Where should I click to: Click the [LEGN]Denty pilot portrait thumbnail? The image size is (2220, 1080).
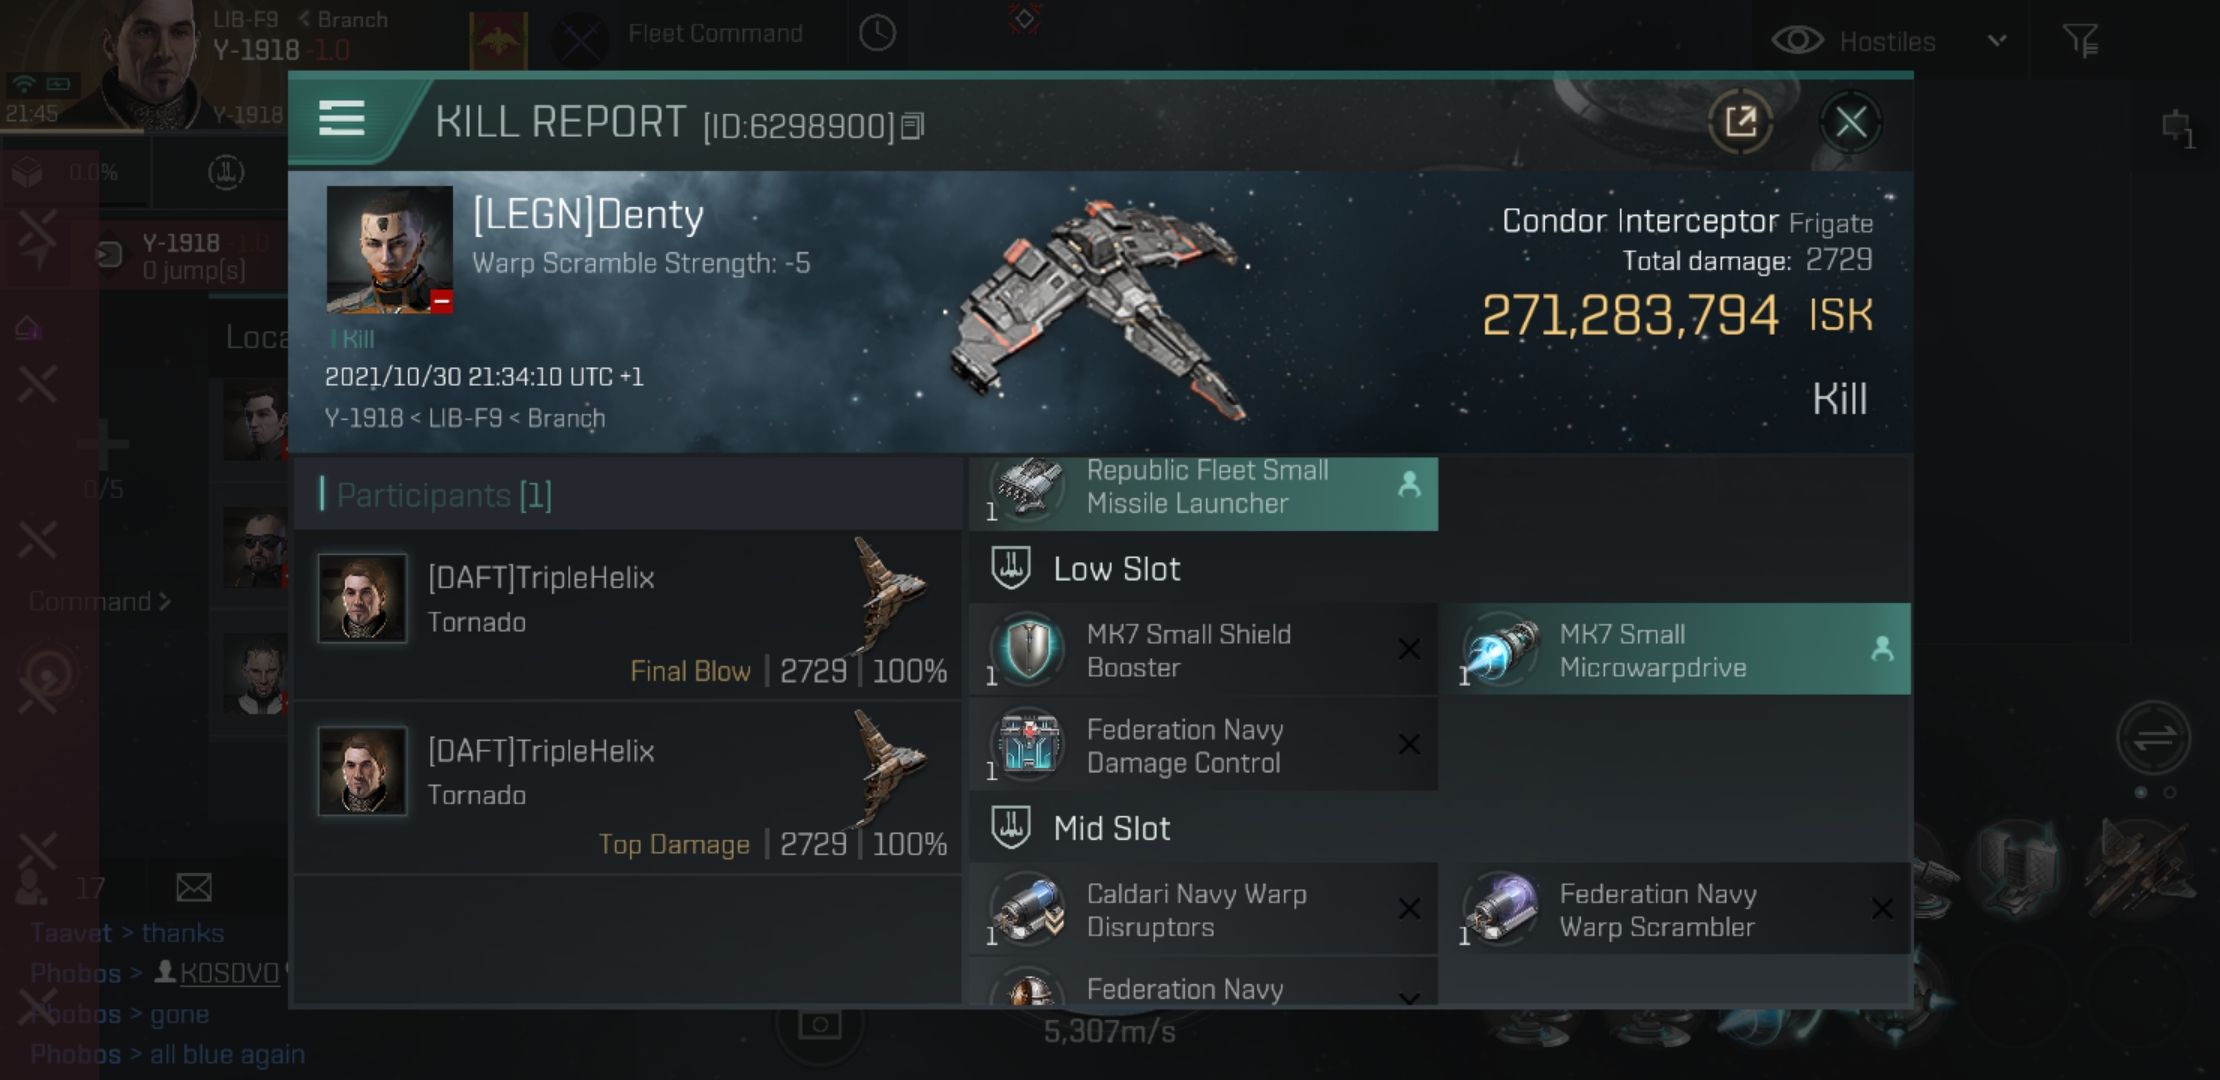(387, 252)
